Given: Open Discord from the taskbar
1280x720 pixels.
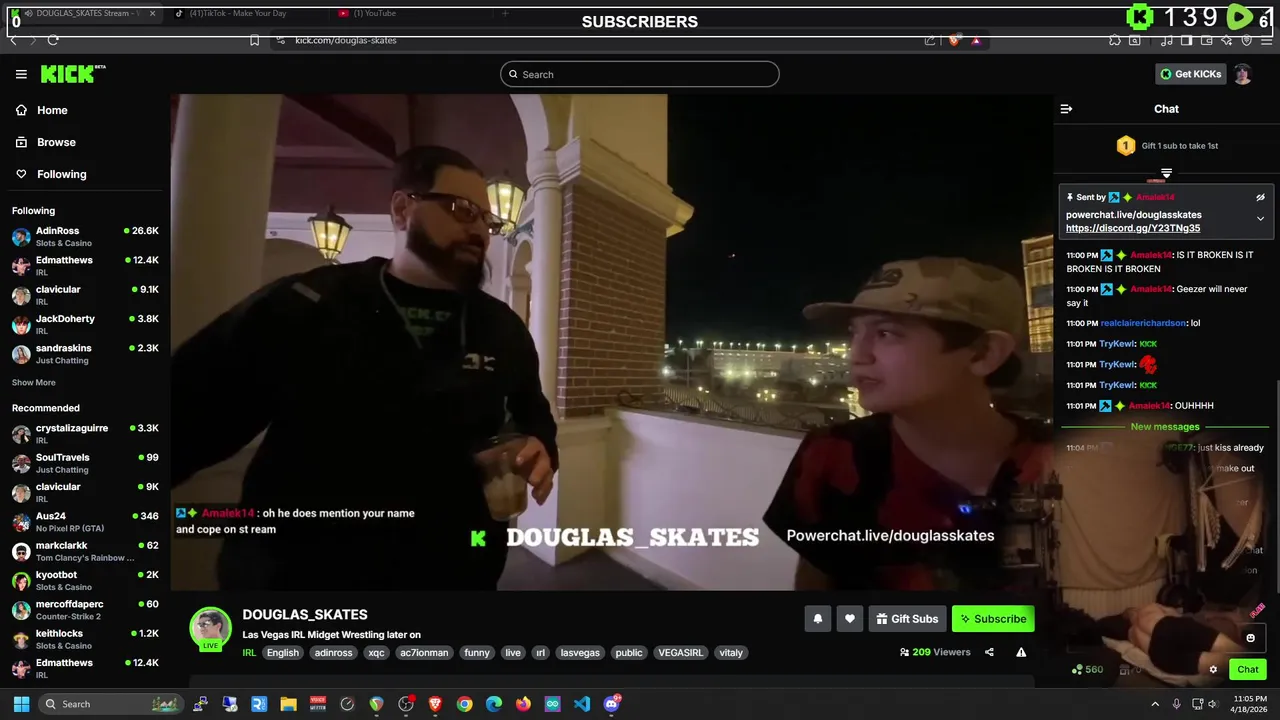Looking at the screenshot, I should (611, 704).
